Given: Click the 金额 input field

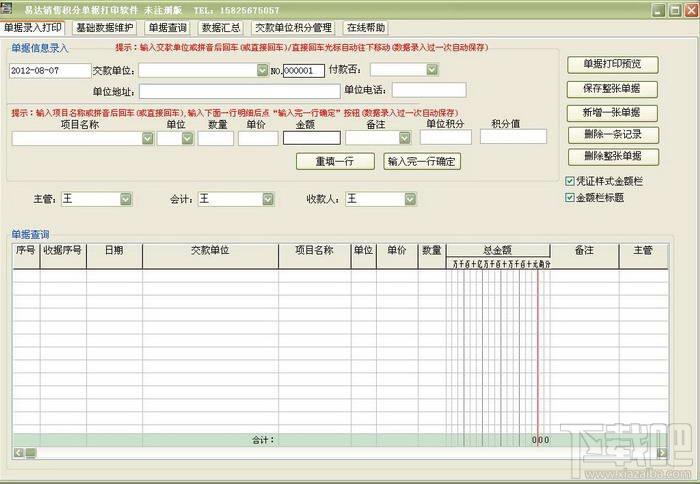Looking at the screenshot, I should click(312, 138).
